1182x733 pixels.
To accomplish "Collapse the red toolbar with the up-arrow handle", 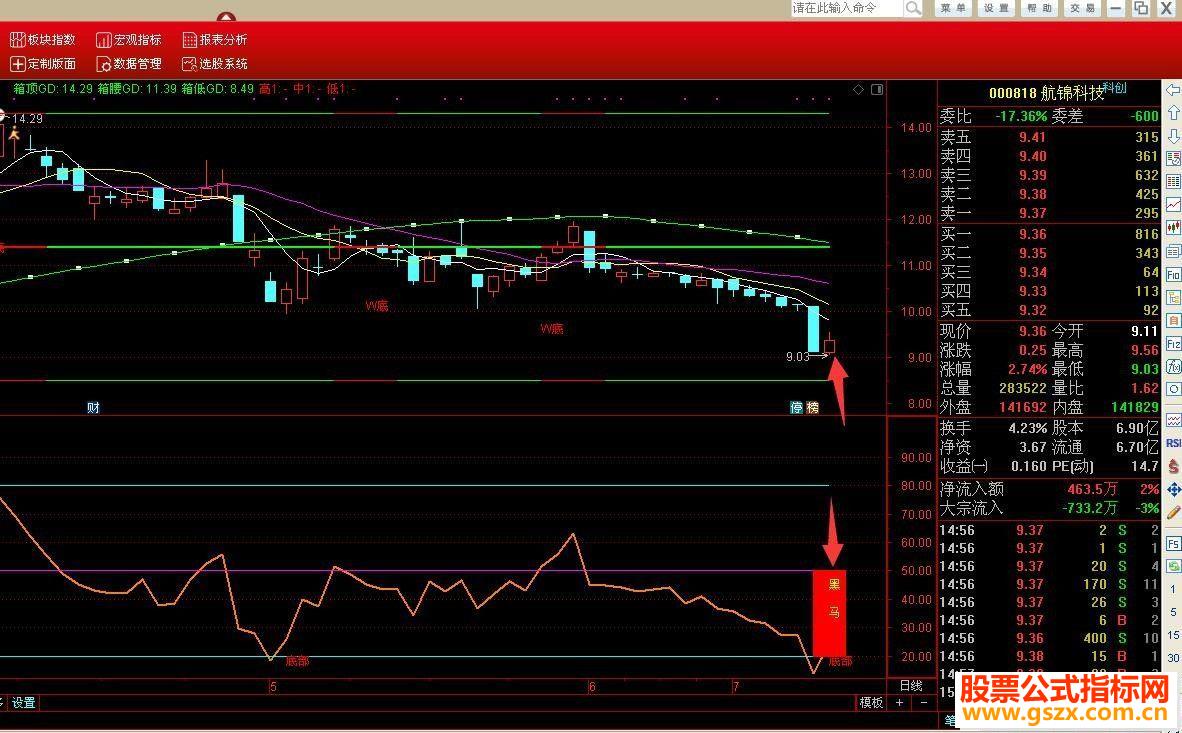I will tap(226, 17).
